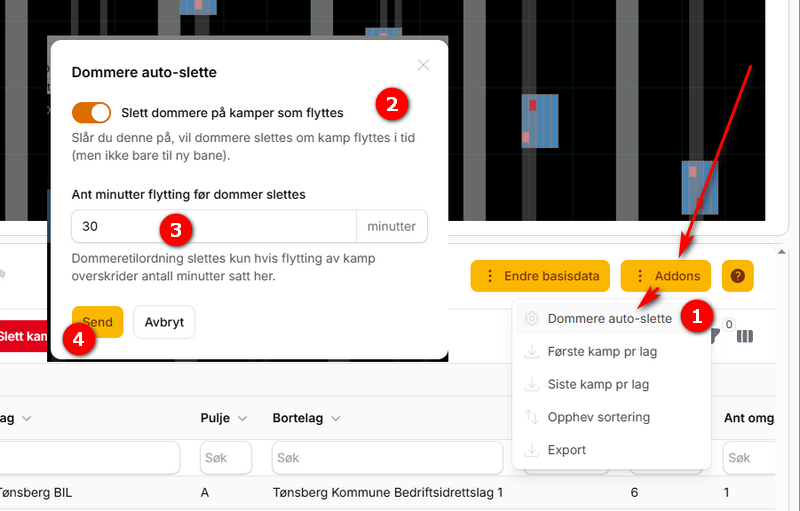Click the Tønsberg BIL cell

point(35,493)
